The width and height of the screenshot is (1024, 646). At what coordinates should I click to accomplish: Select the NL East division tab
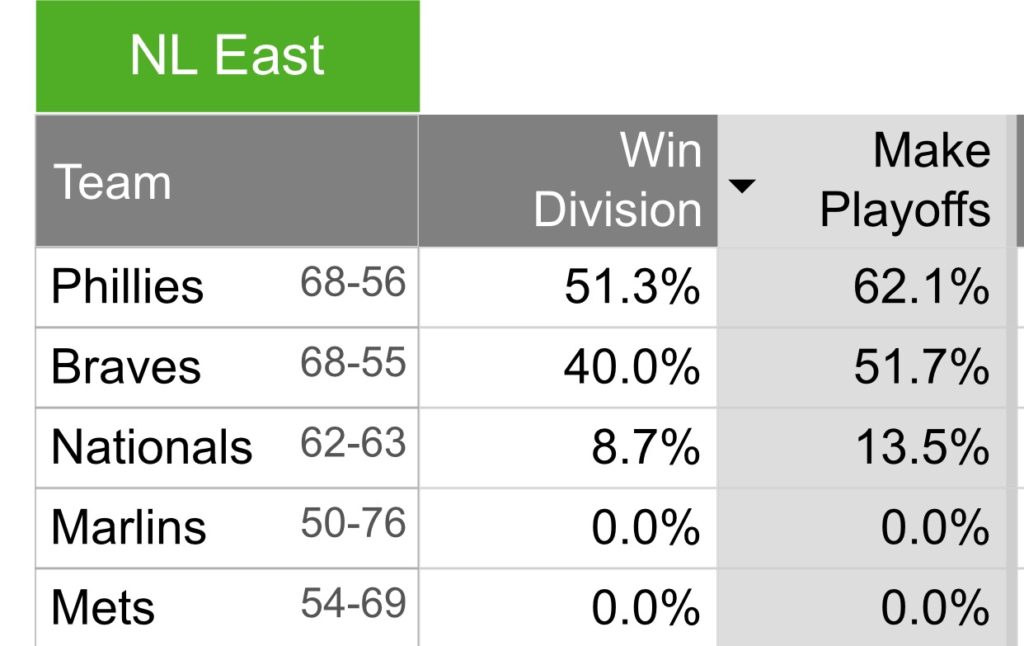point(227,56)
